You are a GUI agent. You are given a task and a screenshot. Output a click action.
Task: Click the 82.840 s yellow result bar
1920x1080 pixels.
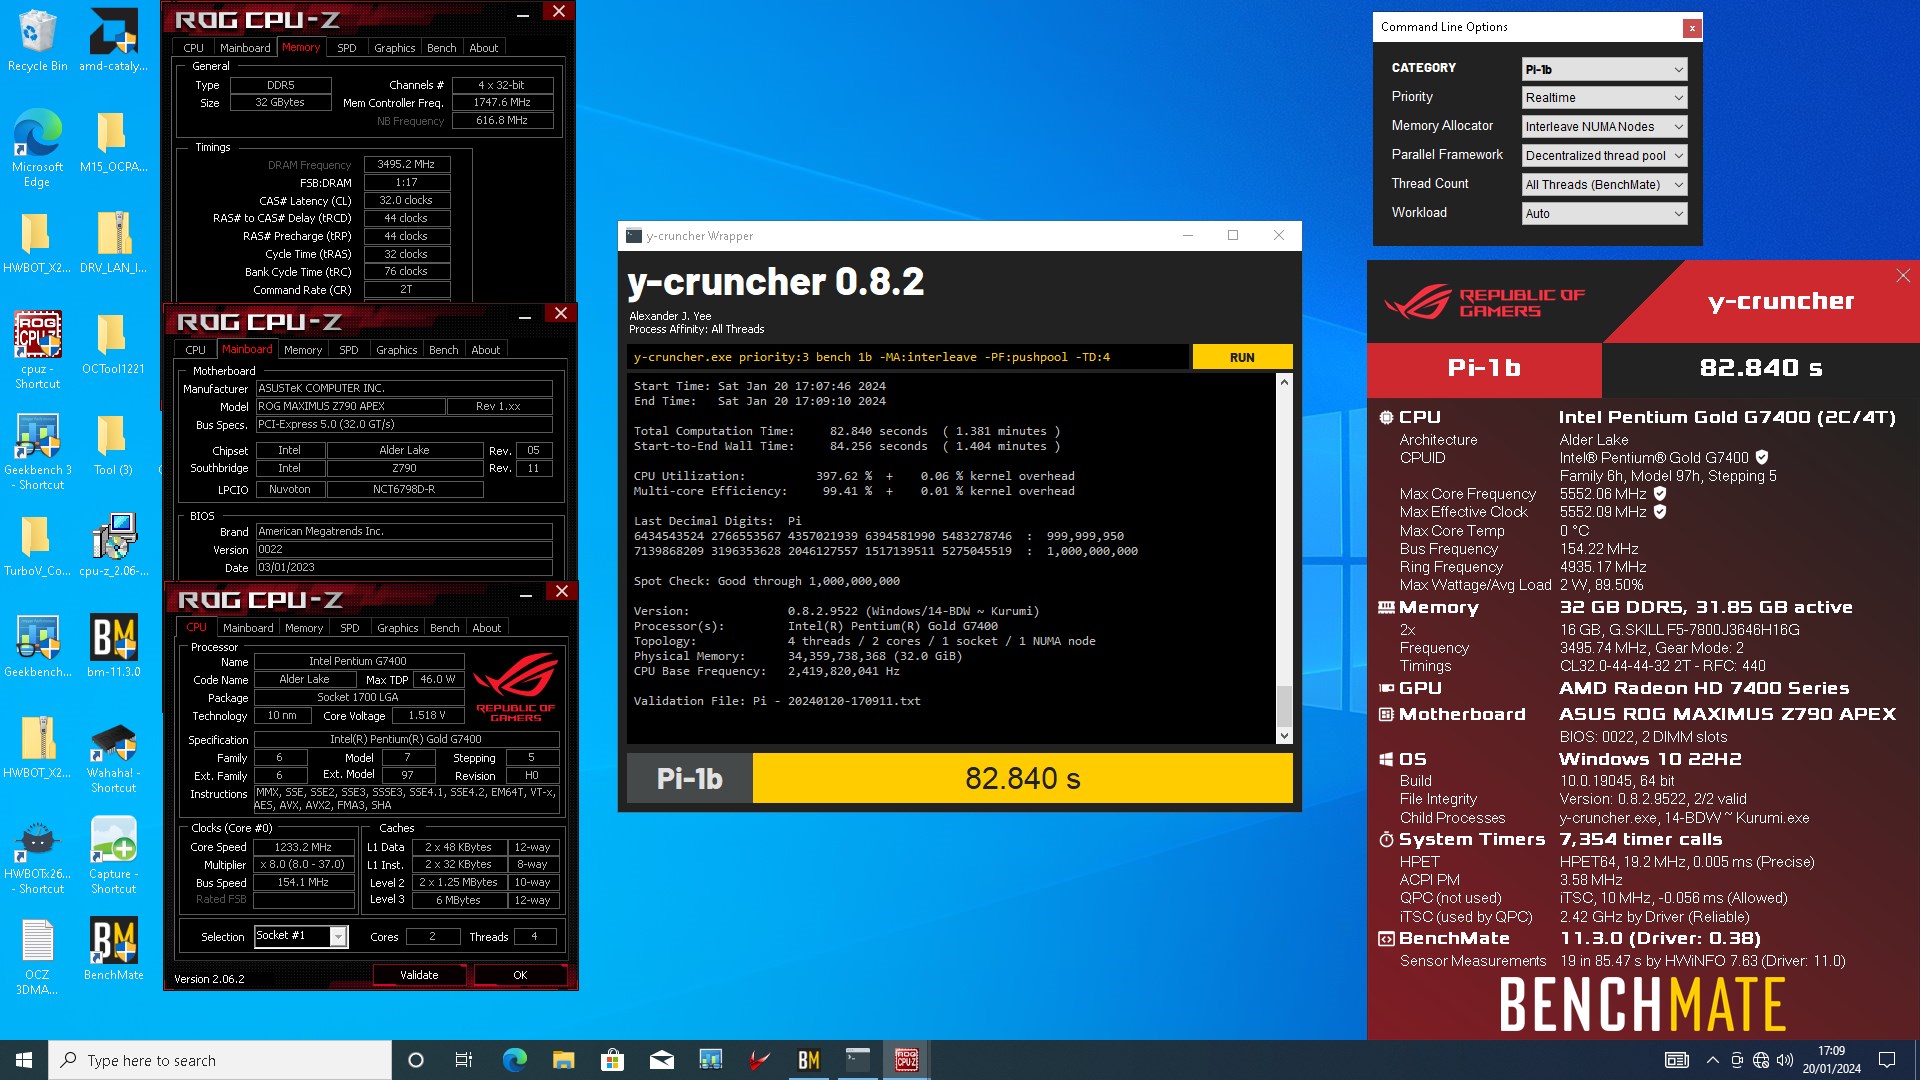(x=1022, y=778)
